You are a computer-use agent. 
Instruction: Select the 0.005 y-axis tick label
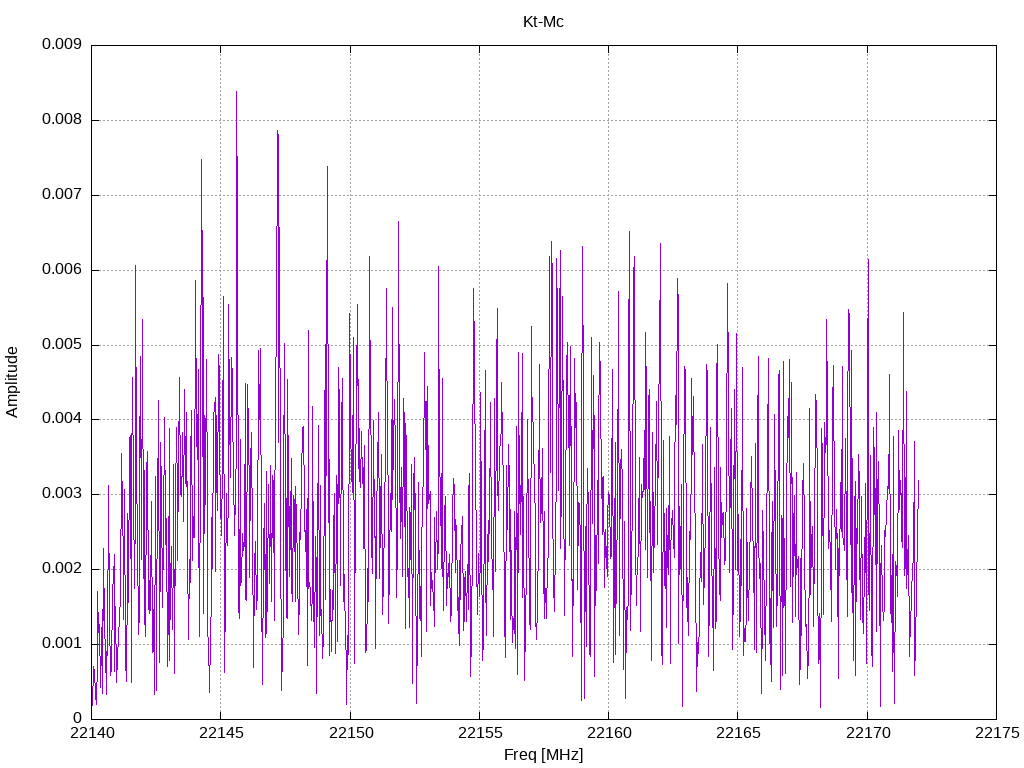[61, 345]
